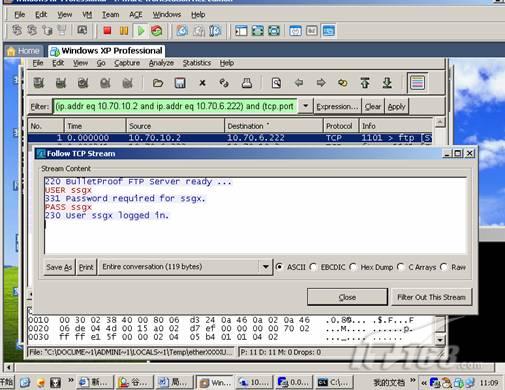Click the Win... taskbar button
The width and height of the screenshot is (505, 390).
click(x=215, y=382)
